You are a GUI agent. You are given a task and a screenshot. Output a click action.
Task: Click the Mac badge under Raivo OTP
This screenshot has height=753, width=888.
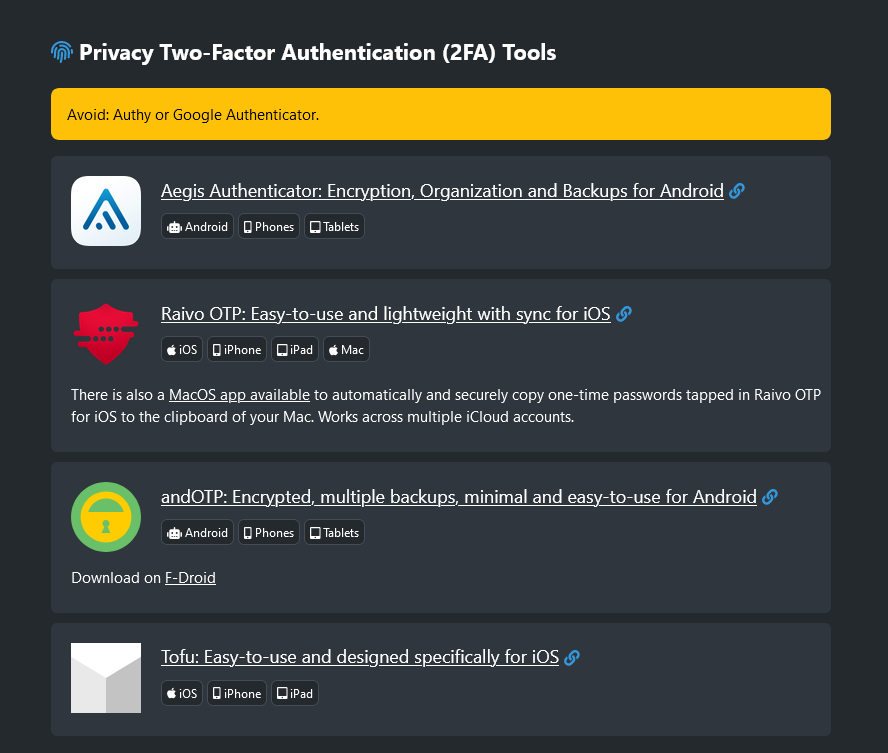pyautogui.click(x=346, y=350)
